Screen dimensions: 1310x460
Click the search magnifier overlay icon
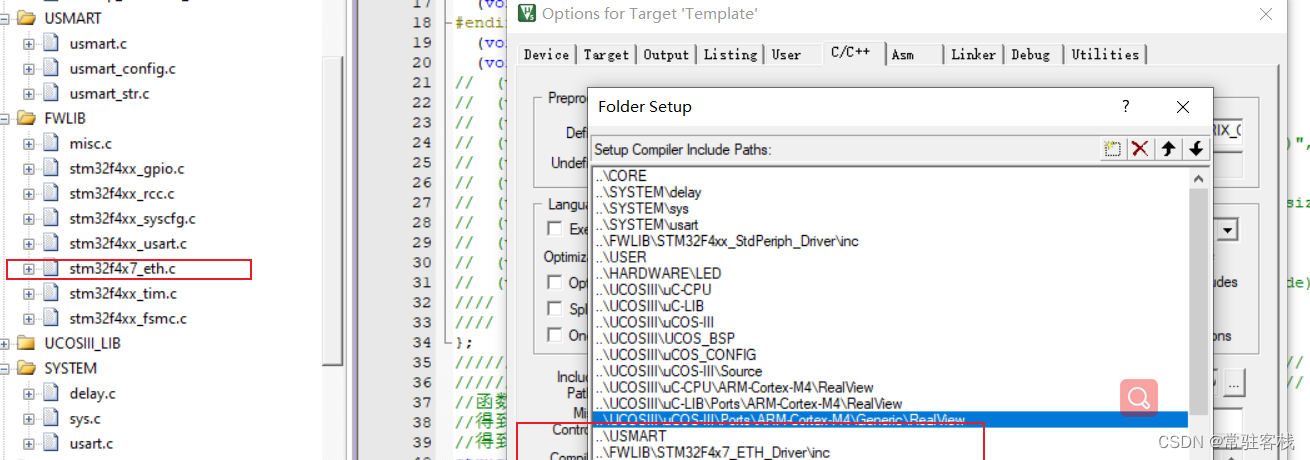coord(1139,399)
